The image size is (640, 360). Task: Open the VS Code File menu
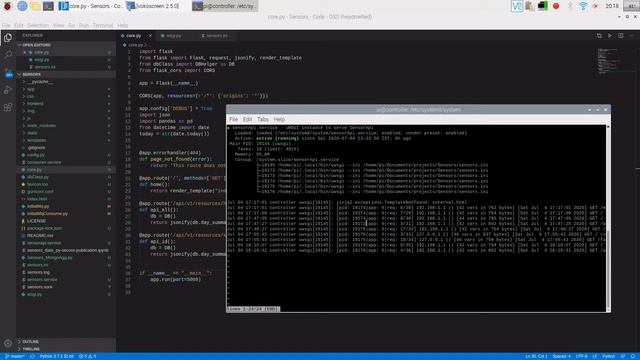(x=6, y=25)
